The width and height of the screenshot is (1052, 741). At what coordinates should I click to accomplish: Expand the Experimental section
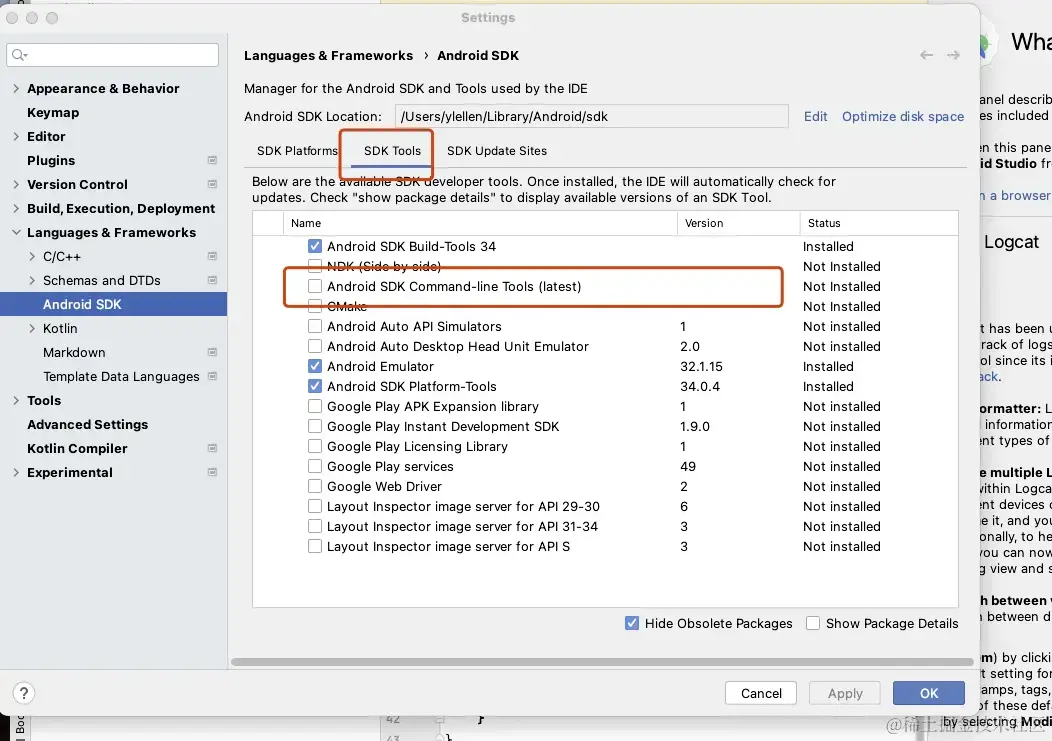pos(16,473)
